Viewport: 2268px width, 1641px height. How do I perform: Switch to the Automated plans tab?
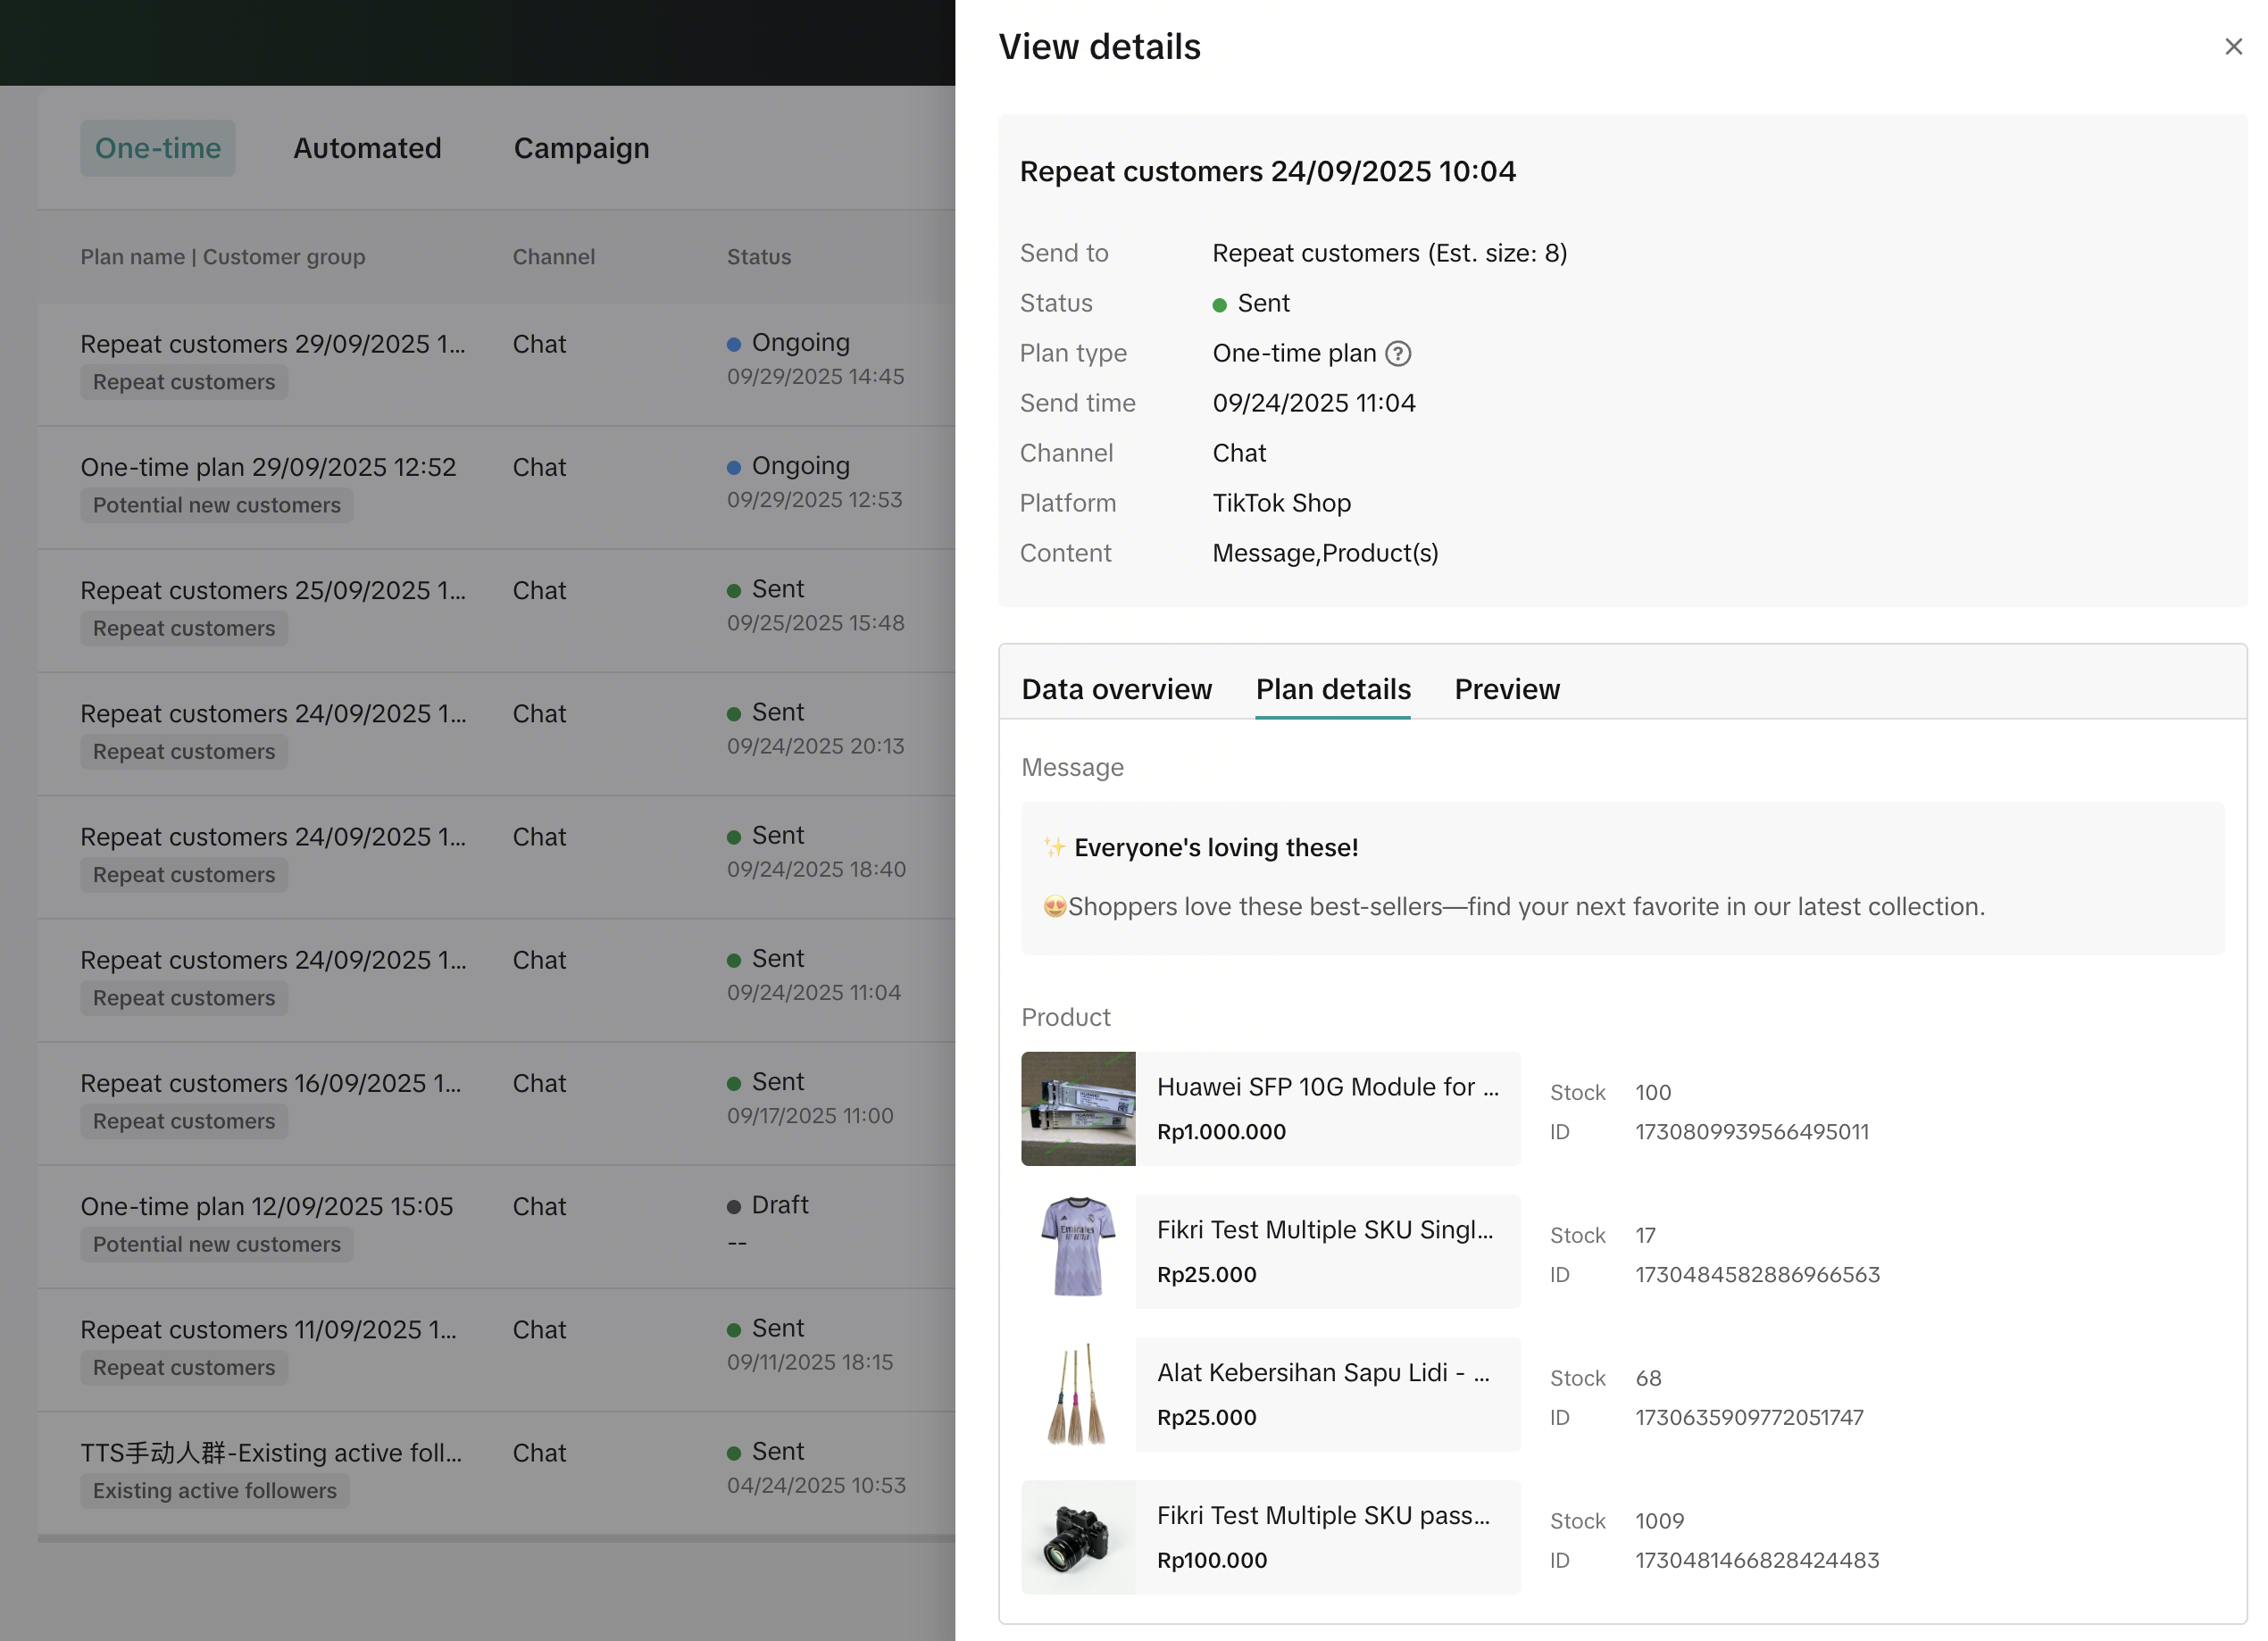pyautogui.click(x=367, y=148)
